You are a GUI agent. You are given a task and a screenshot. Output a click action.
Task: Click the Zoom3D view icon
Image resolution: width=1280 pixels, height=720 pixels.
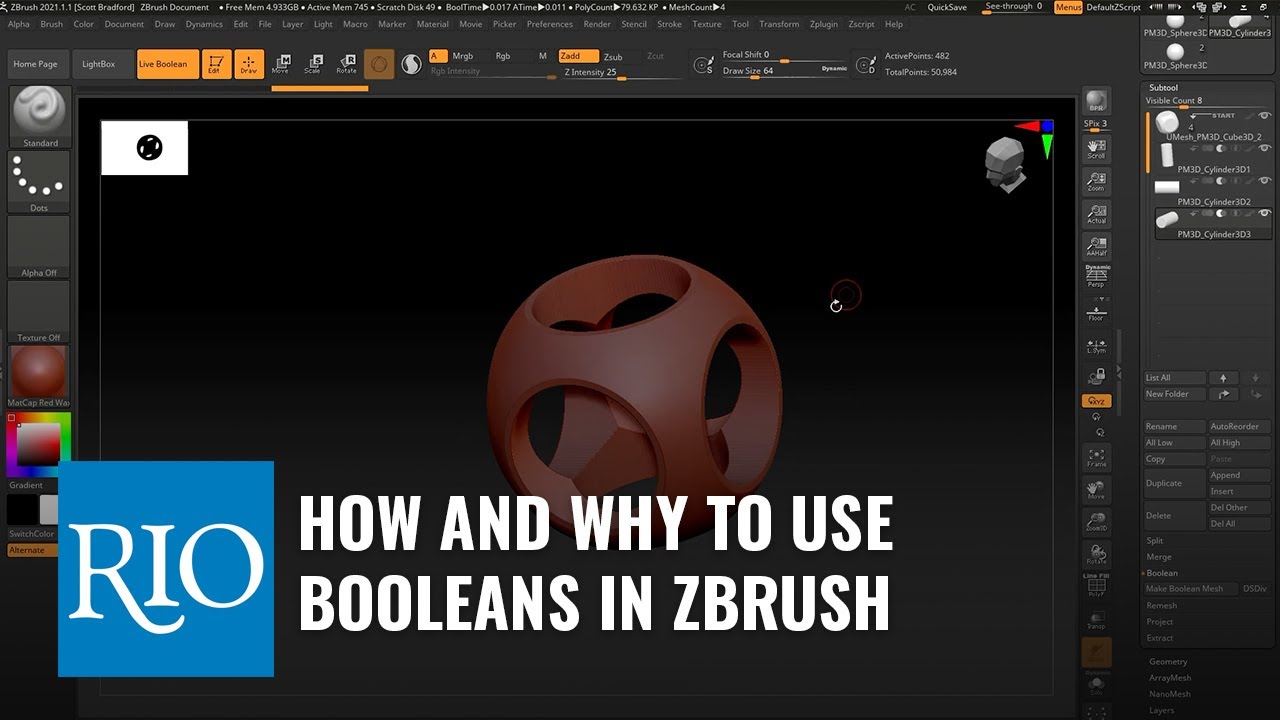click(x=1096, y=521)
